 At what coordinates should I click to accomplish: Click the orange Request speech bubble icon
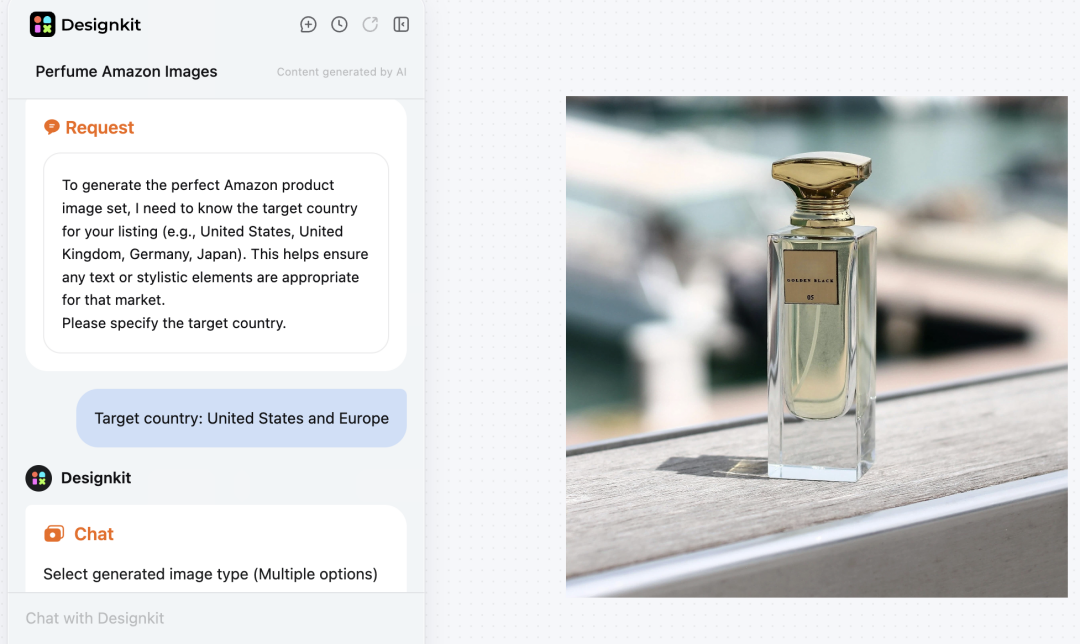coord(52,127)
